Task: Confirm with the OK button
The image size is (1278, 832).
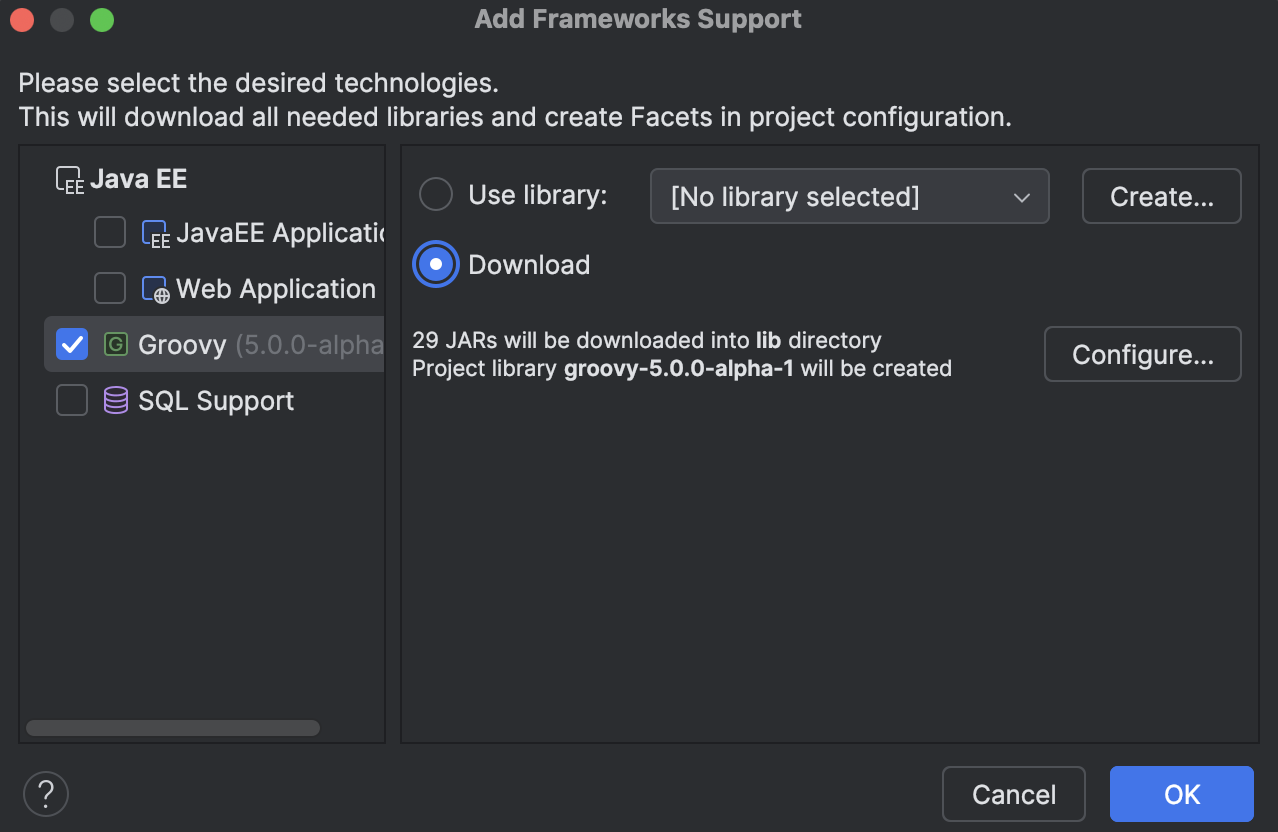Action: (1181, 793)
